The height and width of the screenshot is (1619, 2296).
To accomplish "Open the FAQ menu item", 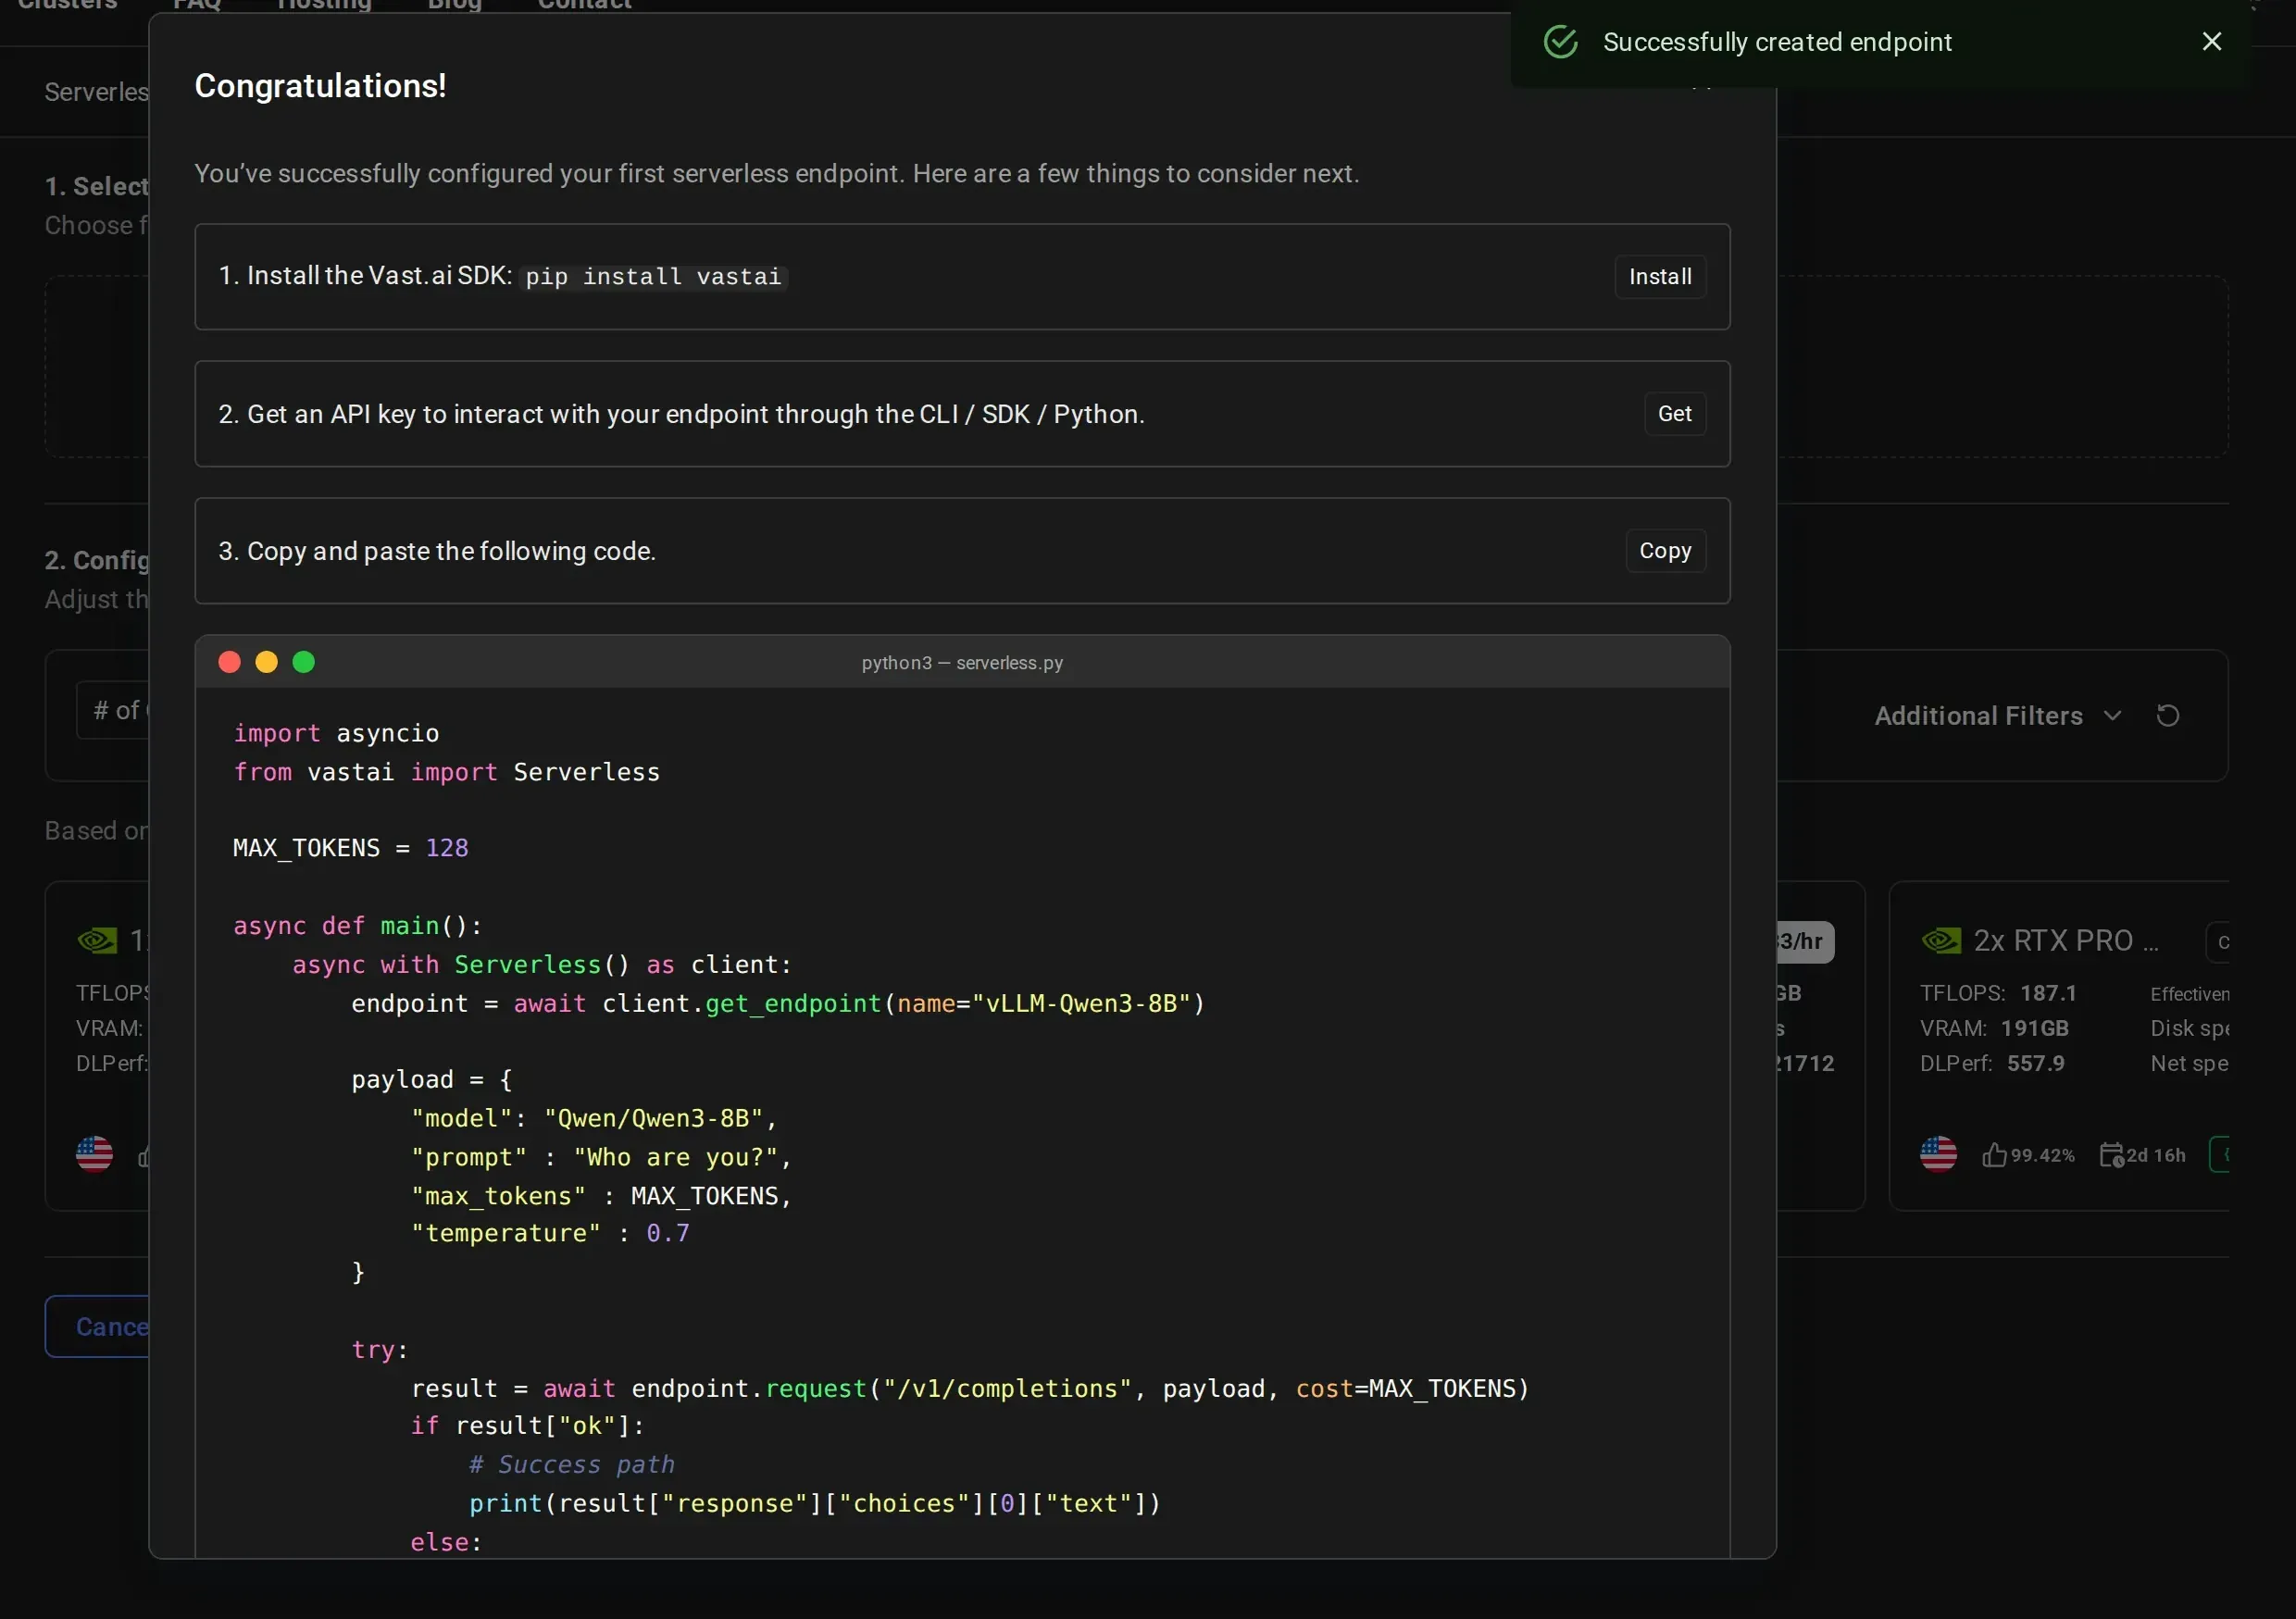I will tap(197, 4).
